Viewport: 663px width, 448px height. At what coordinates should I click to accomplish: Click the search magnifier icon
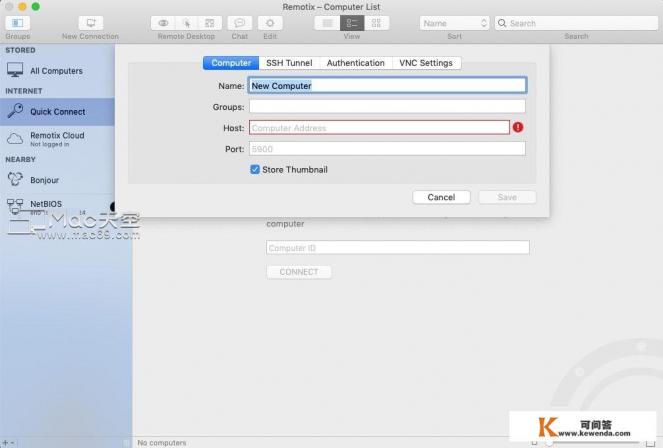(x=502, y=23)
